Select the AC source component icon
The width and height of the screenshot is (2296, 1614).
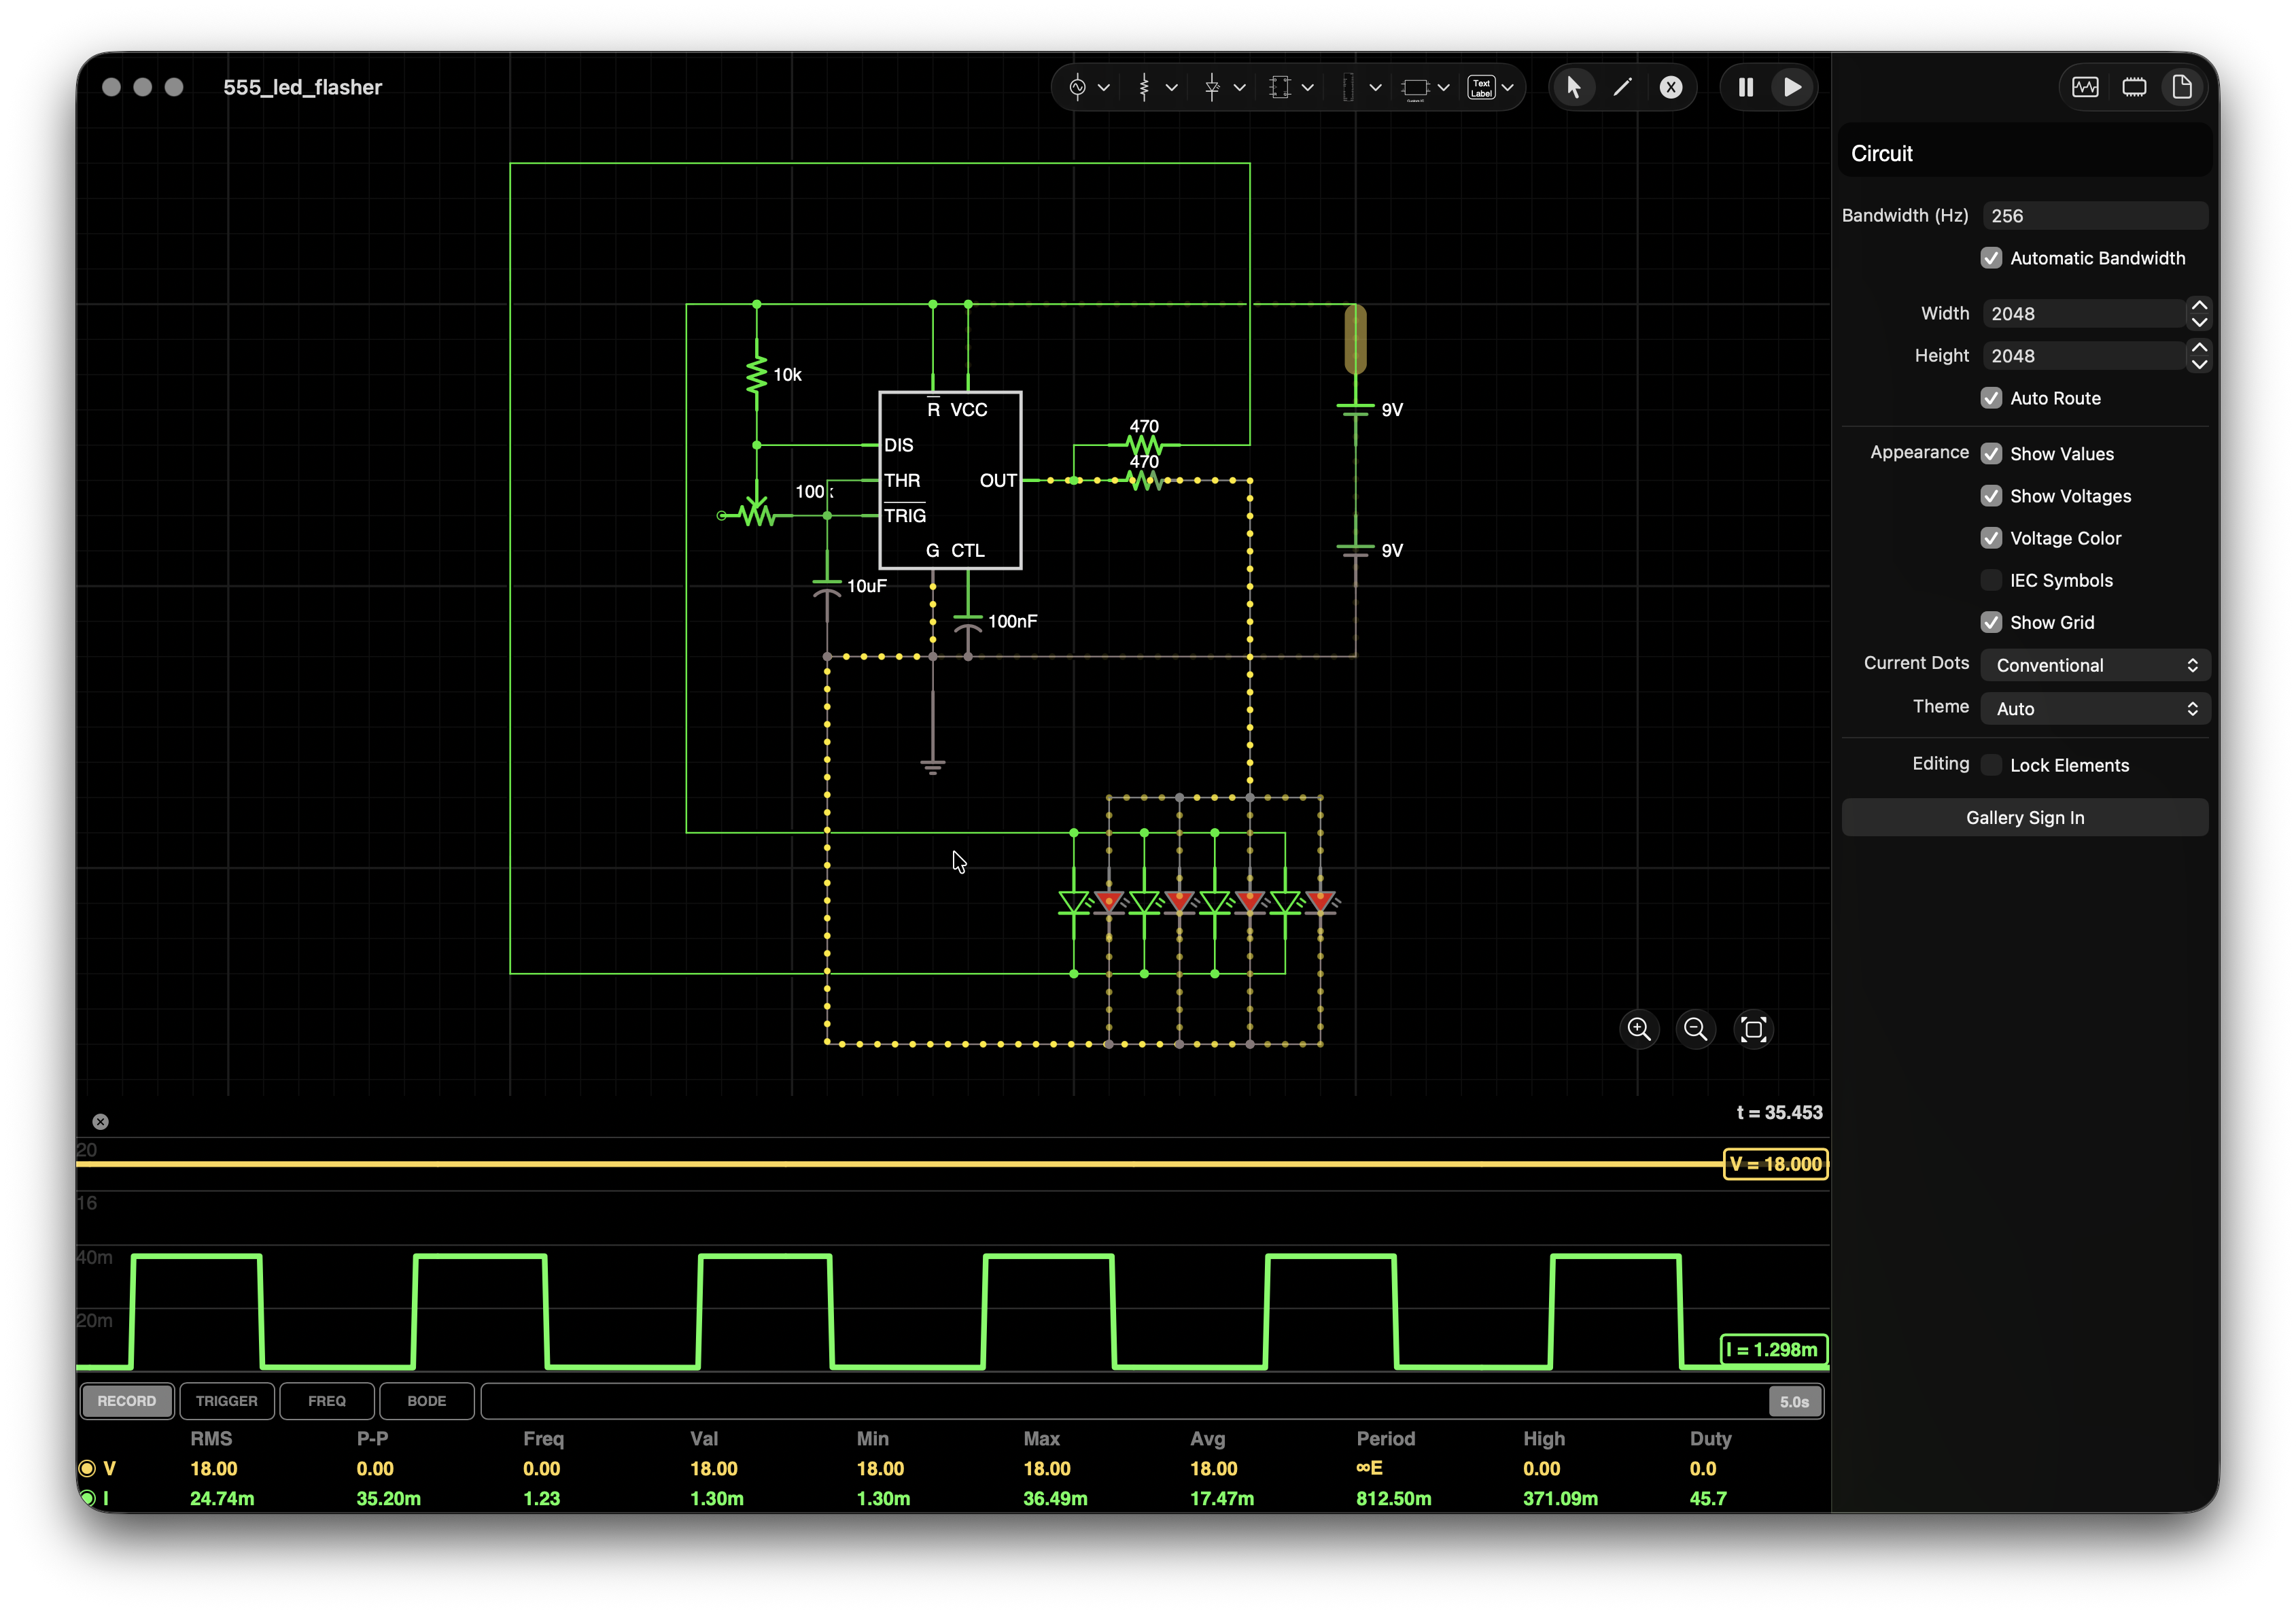pos(1077,87)
